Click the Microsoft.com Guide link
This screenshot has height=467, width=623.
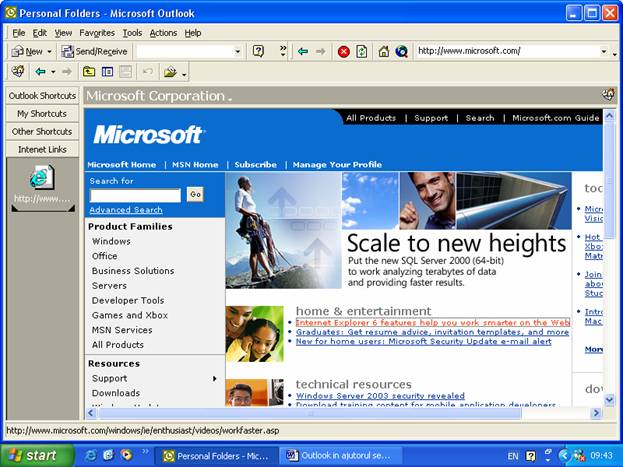pyautogui.click(x=555, y=118)
